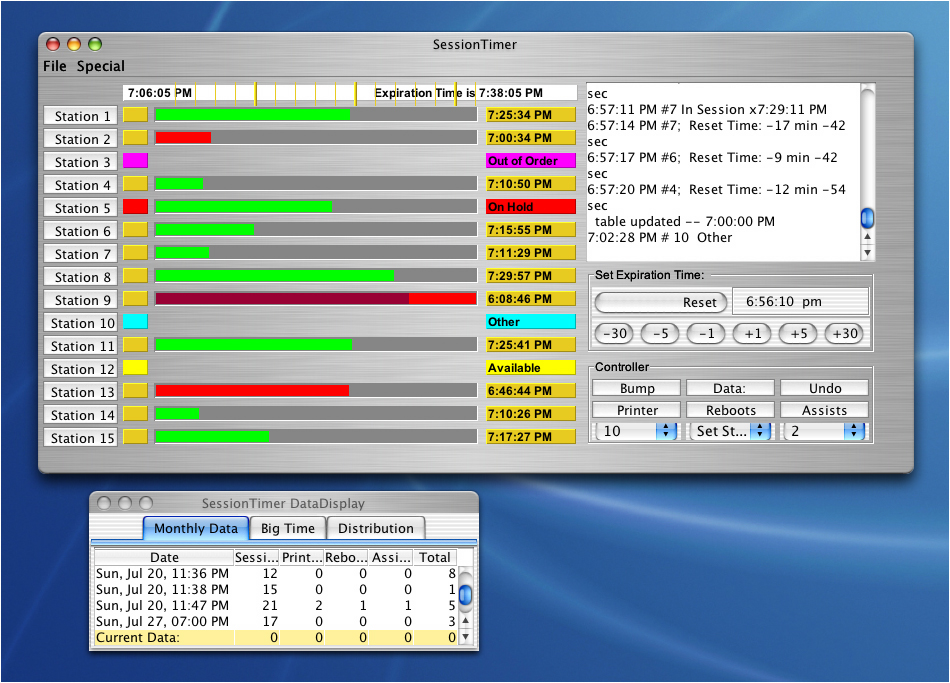The height and width of the screenshot is (683, 950).
Task: Open the station number dropdown showing 10
Action: point(636,431)
